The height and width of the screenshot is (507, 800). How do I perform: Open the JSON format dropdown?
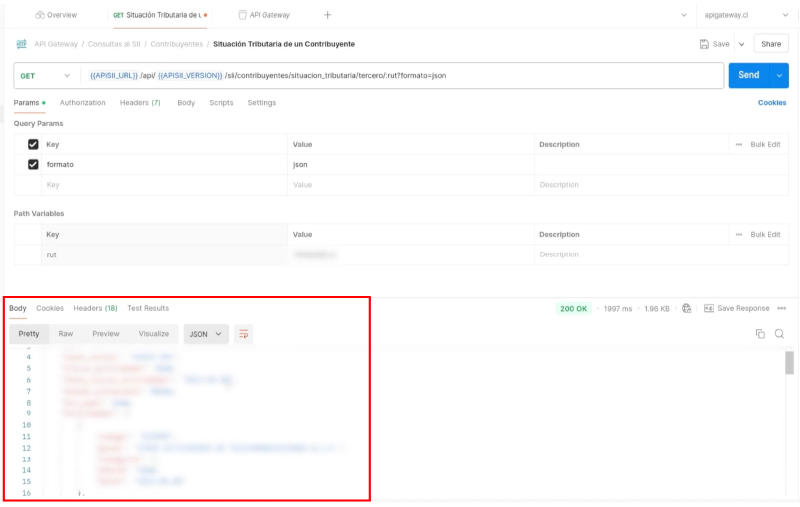point(206,335)
